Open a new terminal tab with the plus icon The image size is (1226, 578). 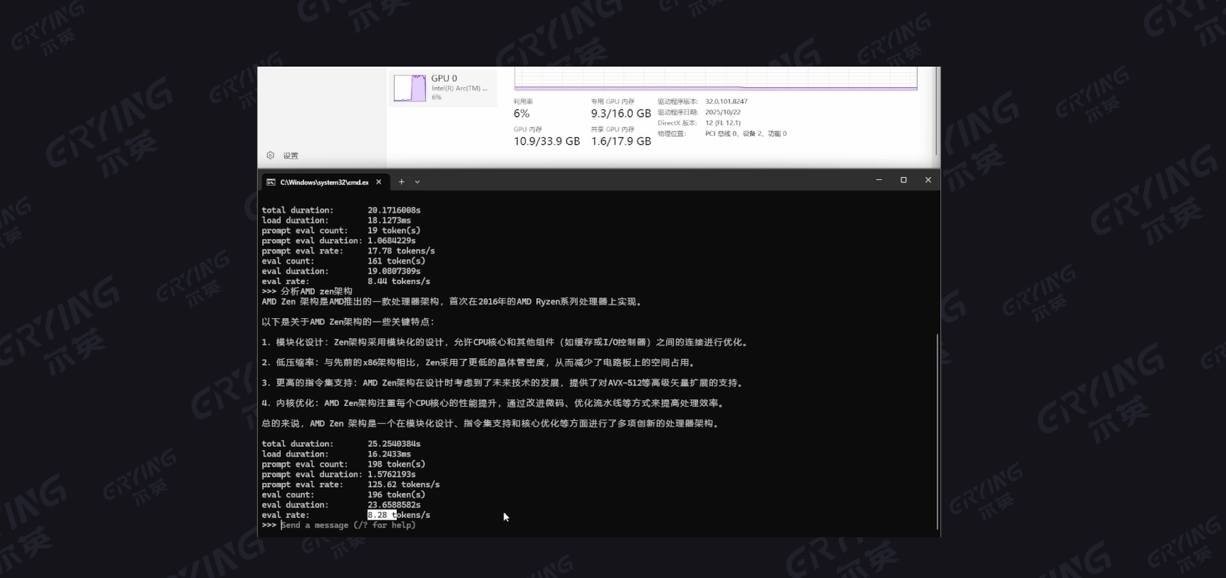[399, 181]
